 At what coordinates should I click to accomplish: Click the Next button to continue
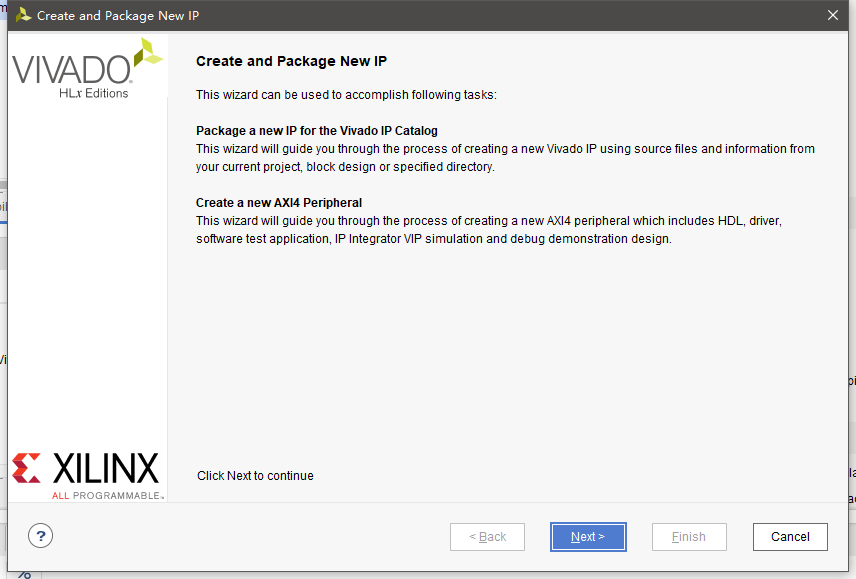point(588,537)
